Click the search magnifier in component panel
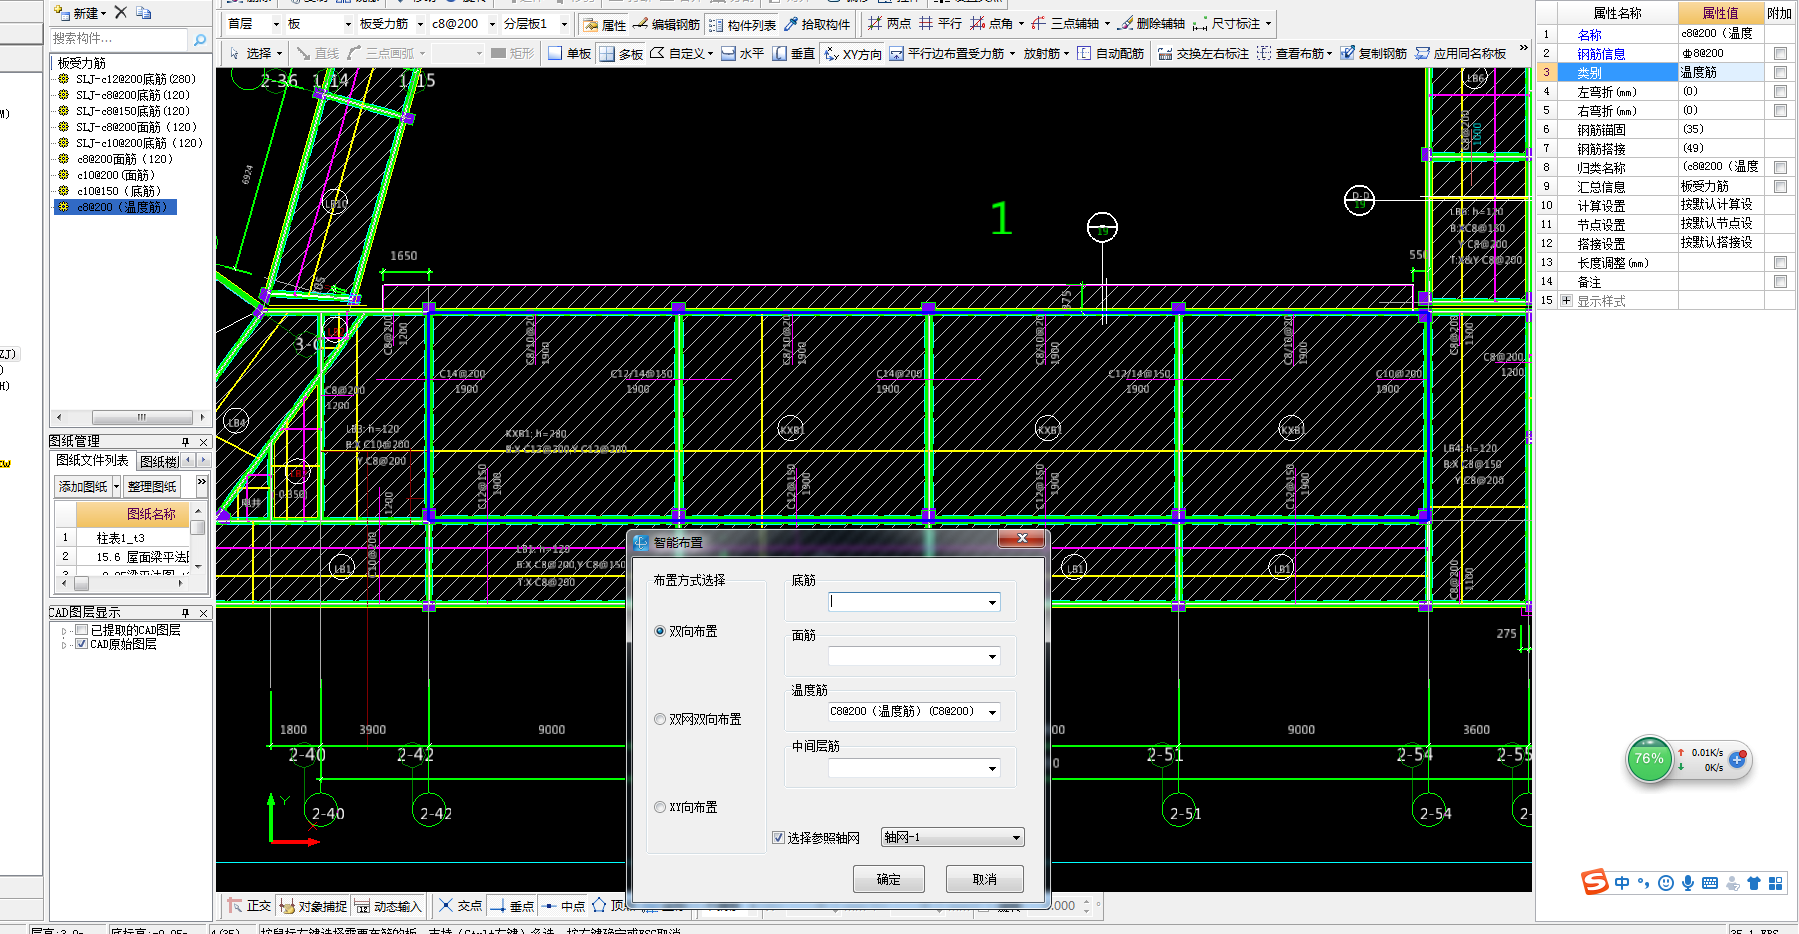 point(200,39)
